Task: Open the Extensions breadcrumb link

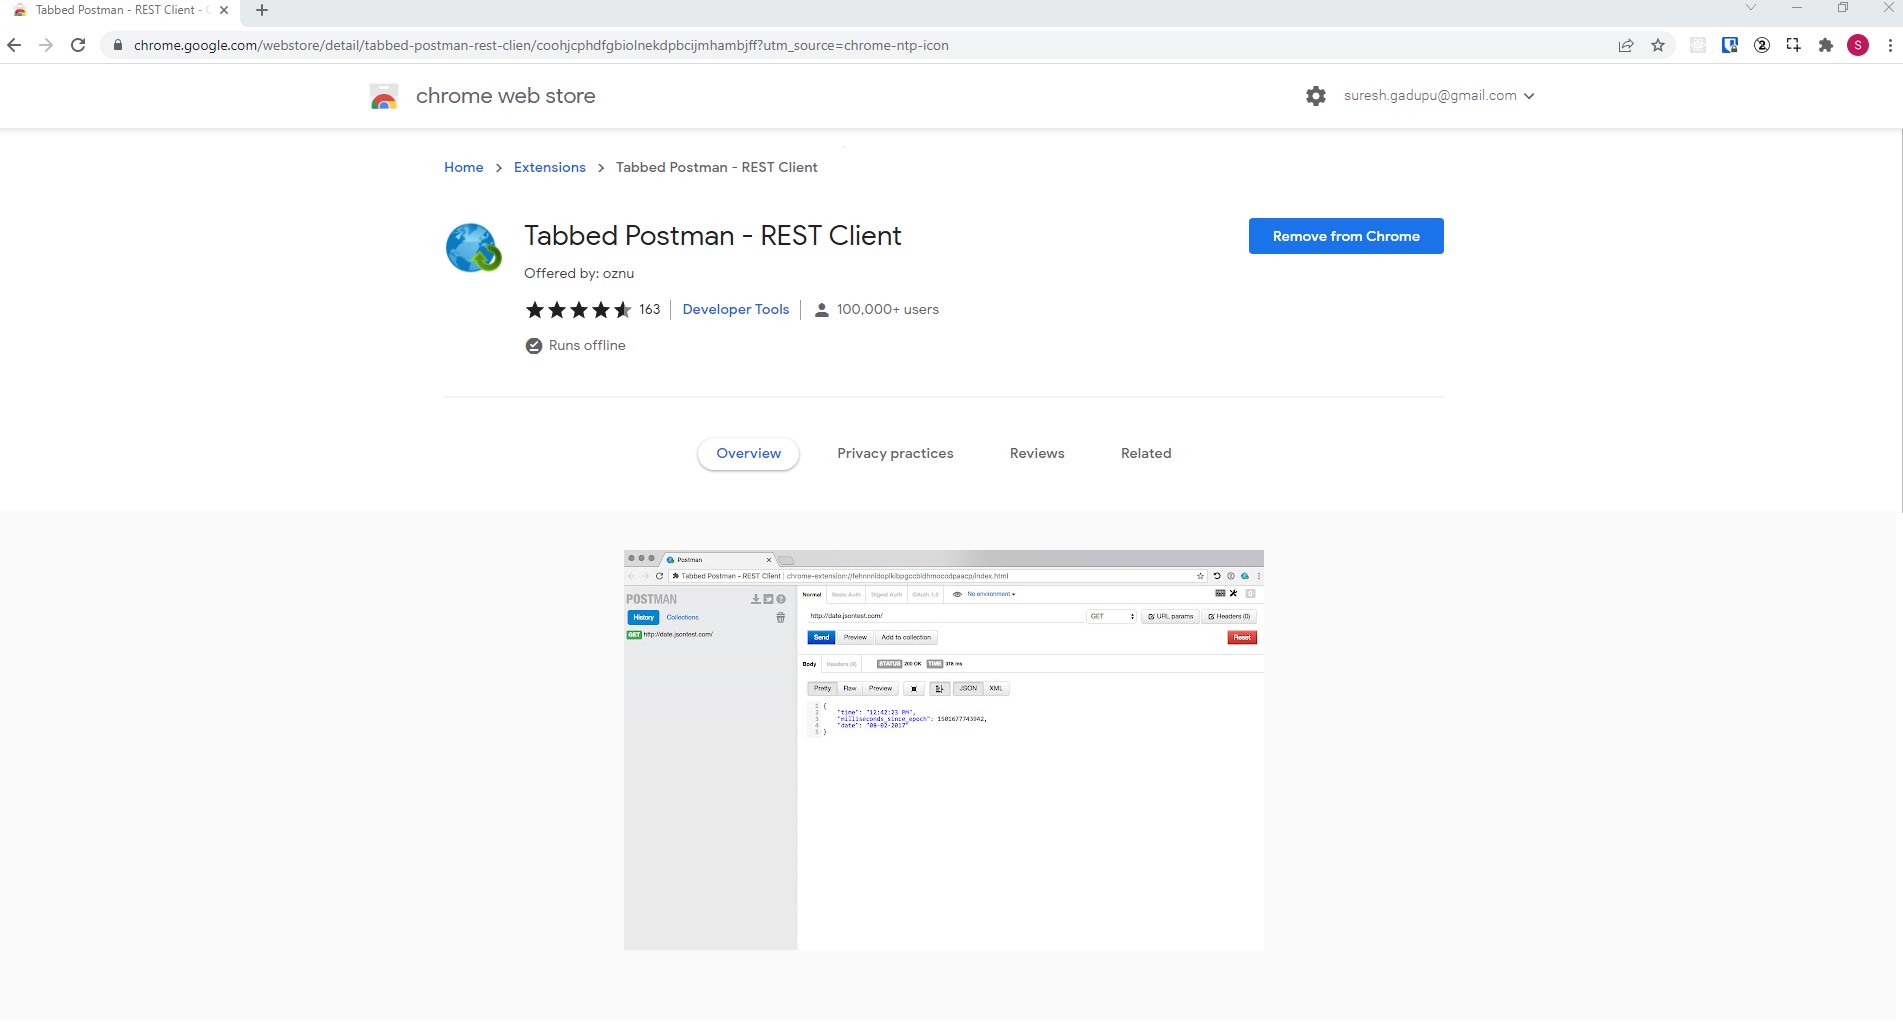Action: coord(549,167)
